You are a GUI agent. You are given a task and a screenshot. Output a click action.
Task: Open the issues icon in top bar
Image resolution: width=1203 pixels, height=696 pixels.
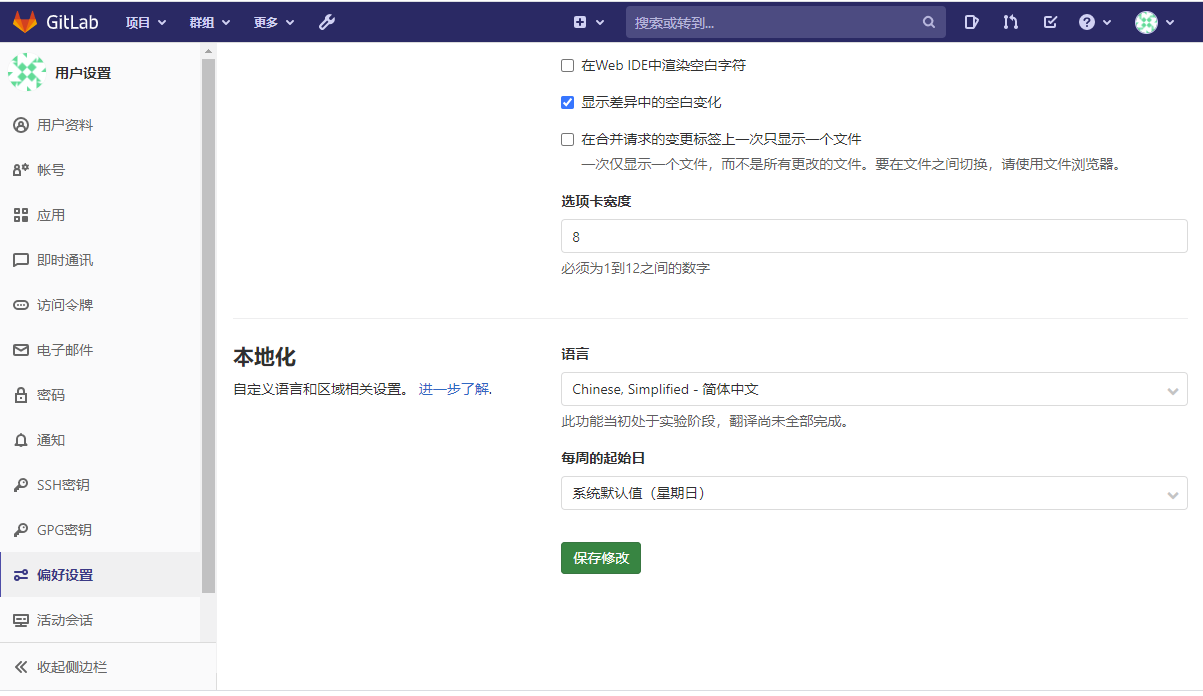(x=971, y=22)
